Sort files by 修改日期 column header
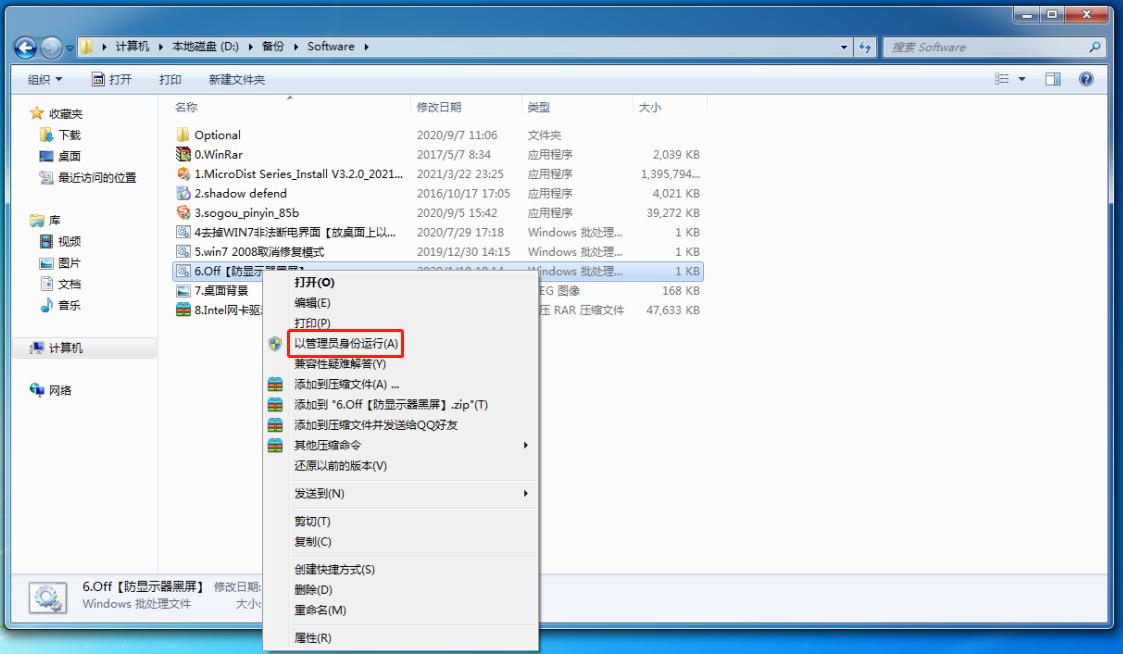This screenshot has height=654, width=1123. 439,107
